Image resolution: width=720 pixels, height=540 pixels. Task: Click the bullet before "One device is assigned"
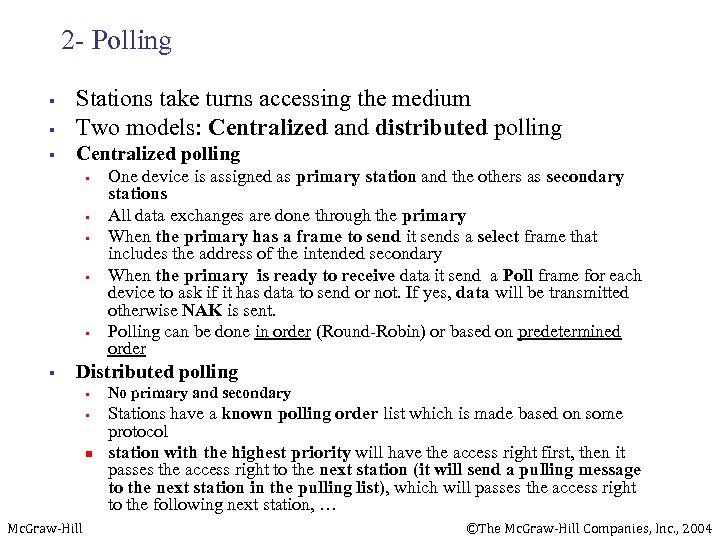coord(88,178)
